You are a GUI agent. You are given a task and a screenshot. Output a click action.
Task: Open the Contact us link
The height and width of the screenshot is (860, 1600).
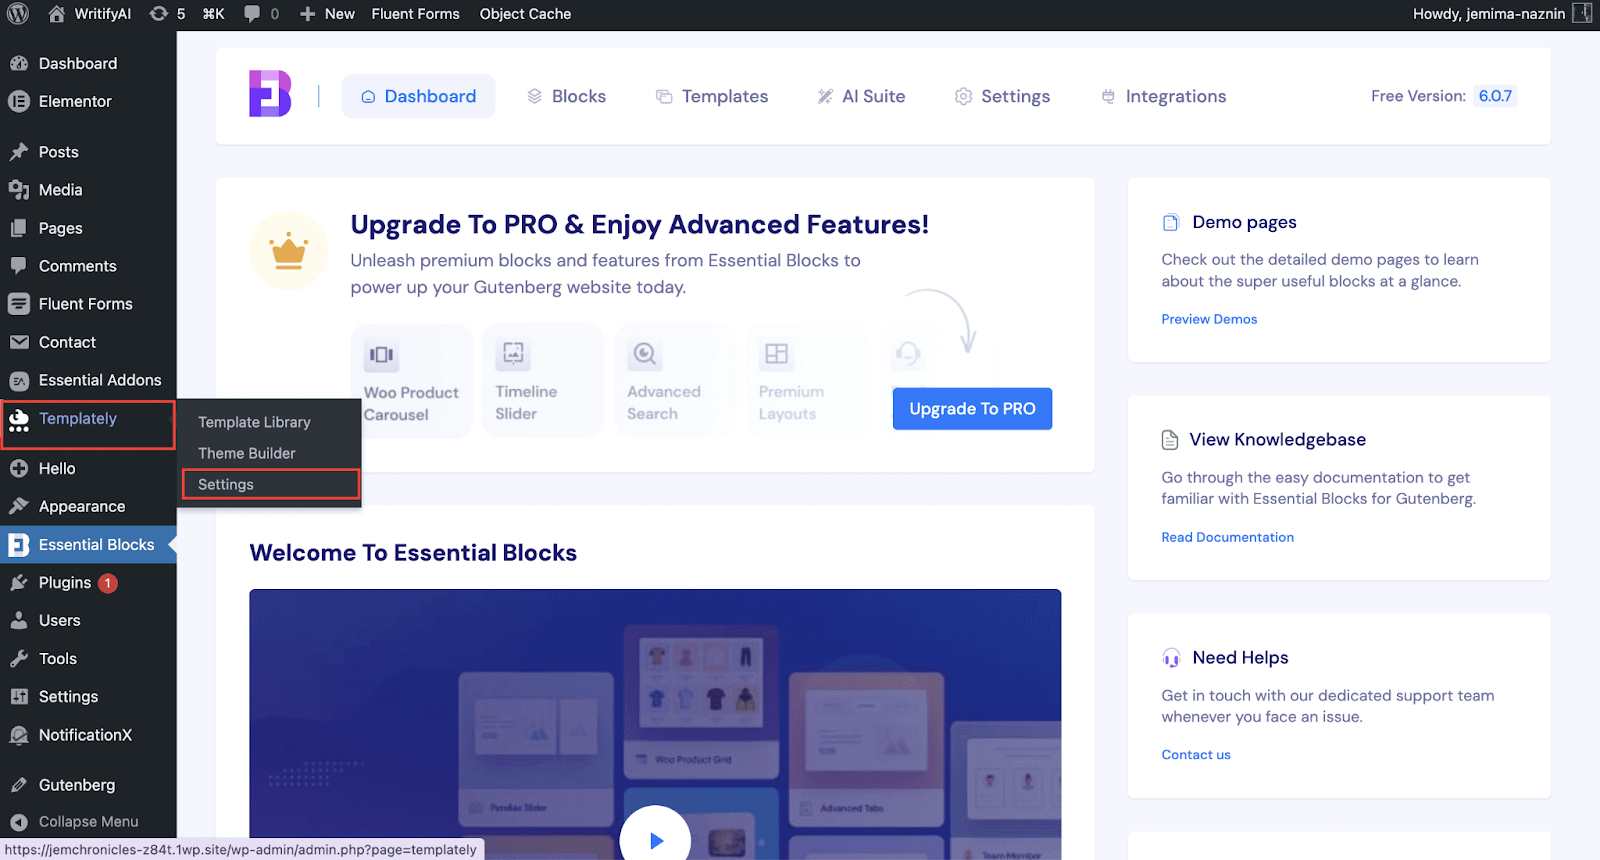coord(1196,755)
